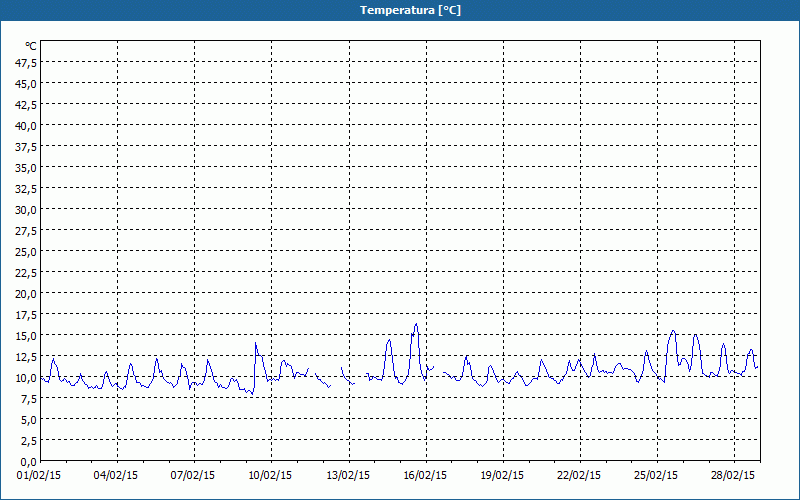The image size is (800, 500).
Task: Click the 2,5 y-axis label
Action: (28, 441)
